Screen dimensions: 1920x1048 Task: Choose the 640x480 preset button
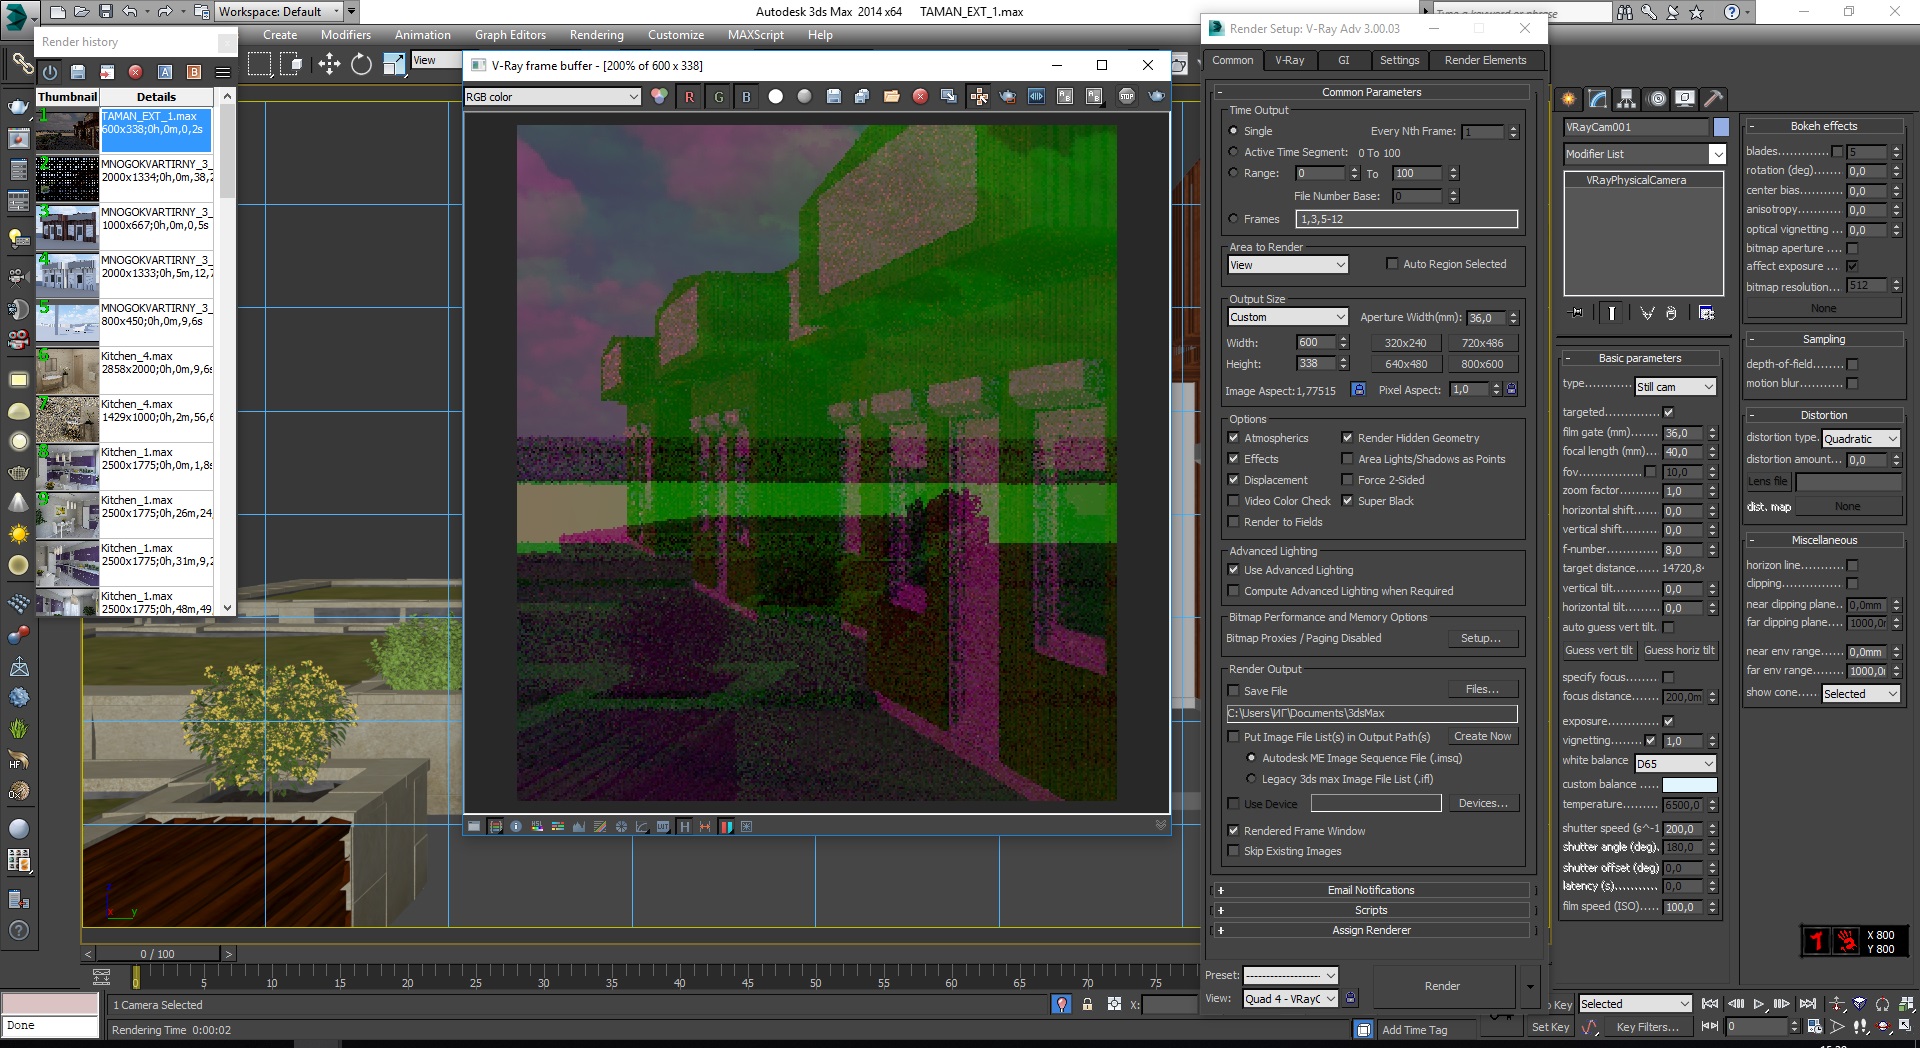[1406, 364]
